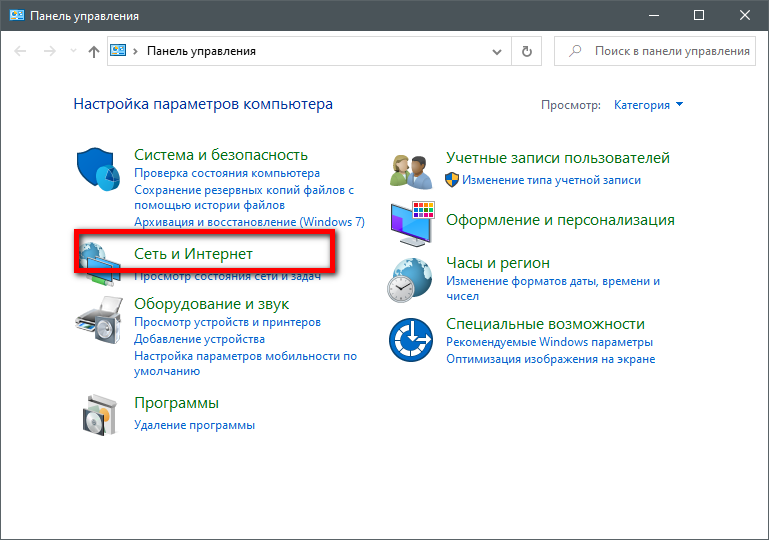Image resolution: width=769 pixels, height=540 pixels.
Task: Click the Programs disc box icon
Action: pos(100,415)
